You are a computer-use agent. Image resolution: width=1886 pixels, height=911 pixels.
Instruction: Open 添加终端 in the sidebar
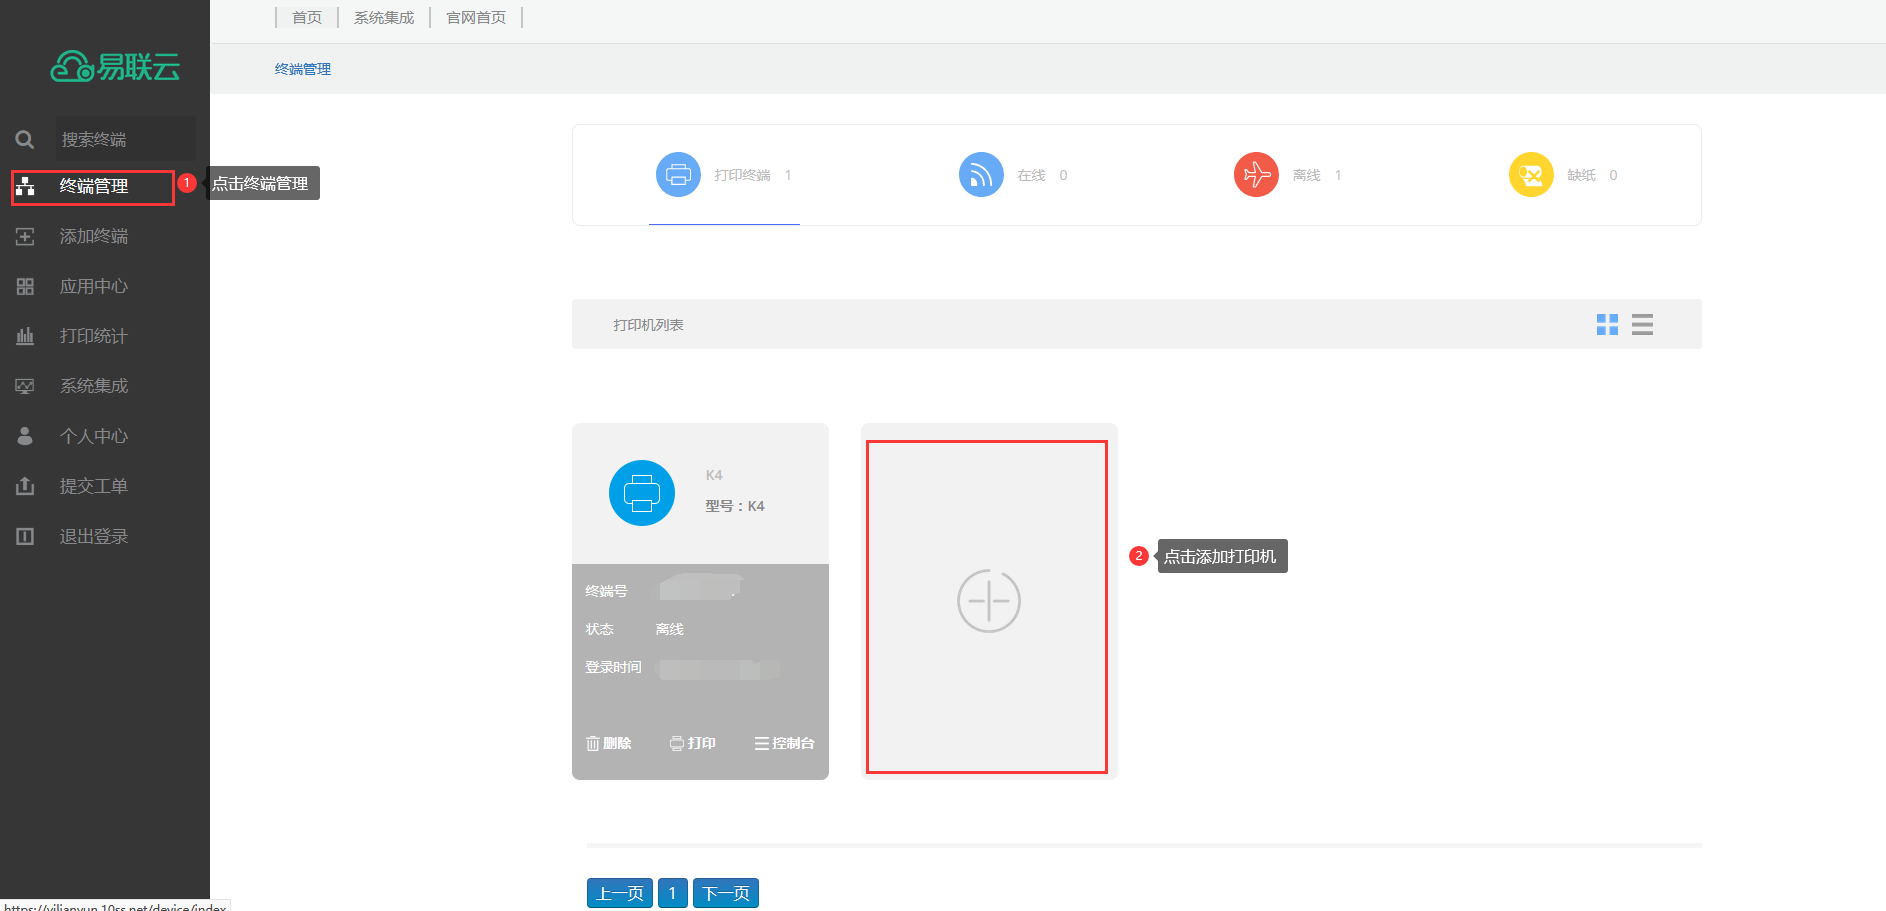tap(93, 236)
